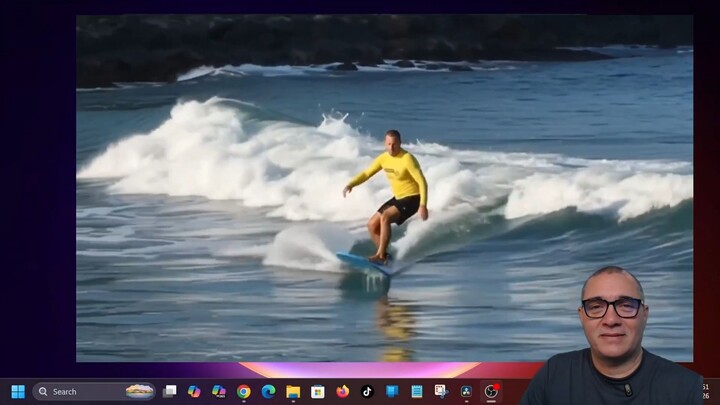Open the blue desktop app taskbar icon
720x405 pixels.
pyautogui.click(x=392, y=391)
